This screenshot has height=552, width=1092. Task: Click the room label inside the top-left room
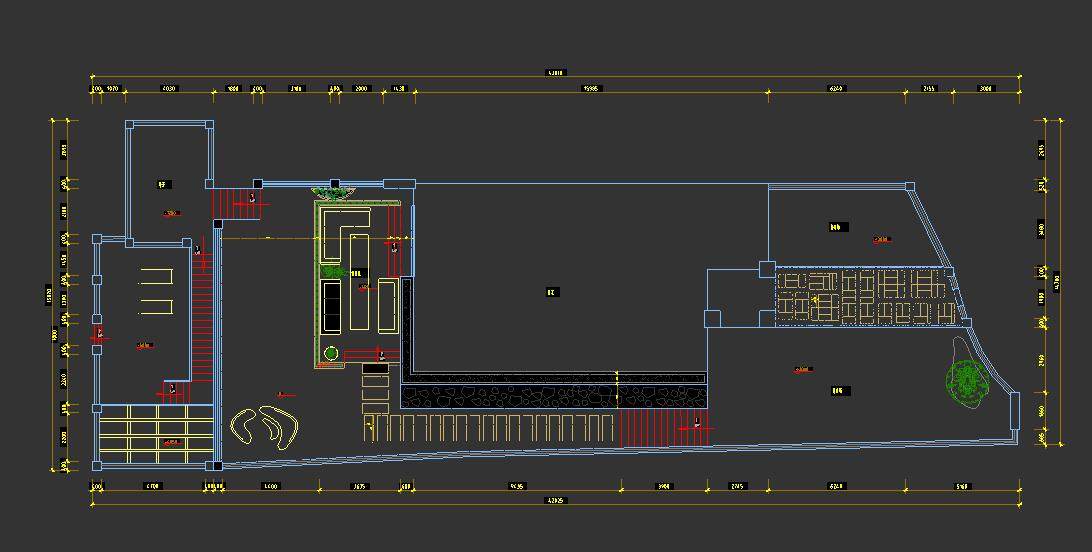[164, 184]
